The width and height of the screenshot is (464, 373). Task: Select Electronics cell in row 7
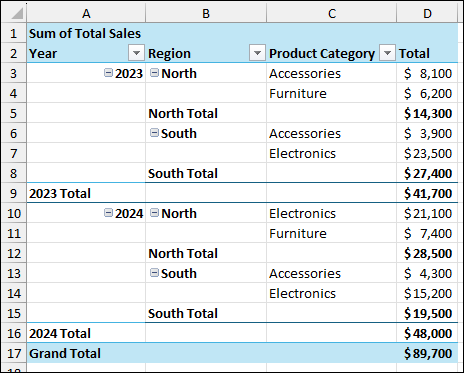(x=332, y=153)
